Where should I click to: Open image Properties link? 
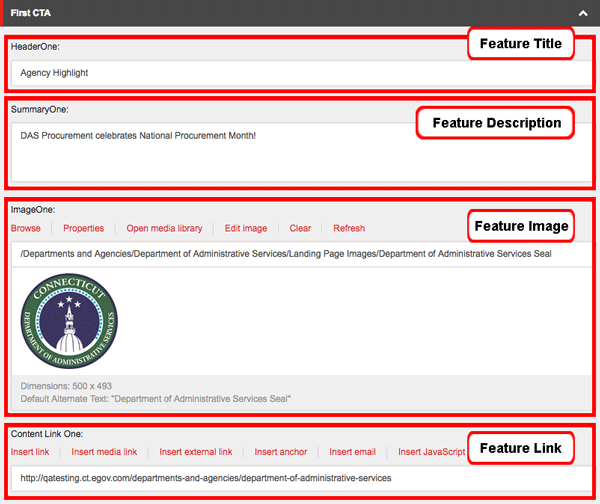tap(83, 228)
